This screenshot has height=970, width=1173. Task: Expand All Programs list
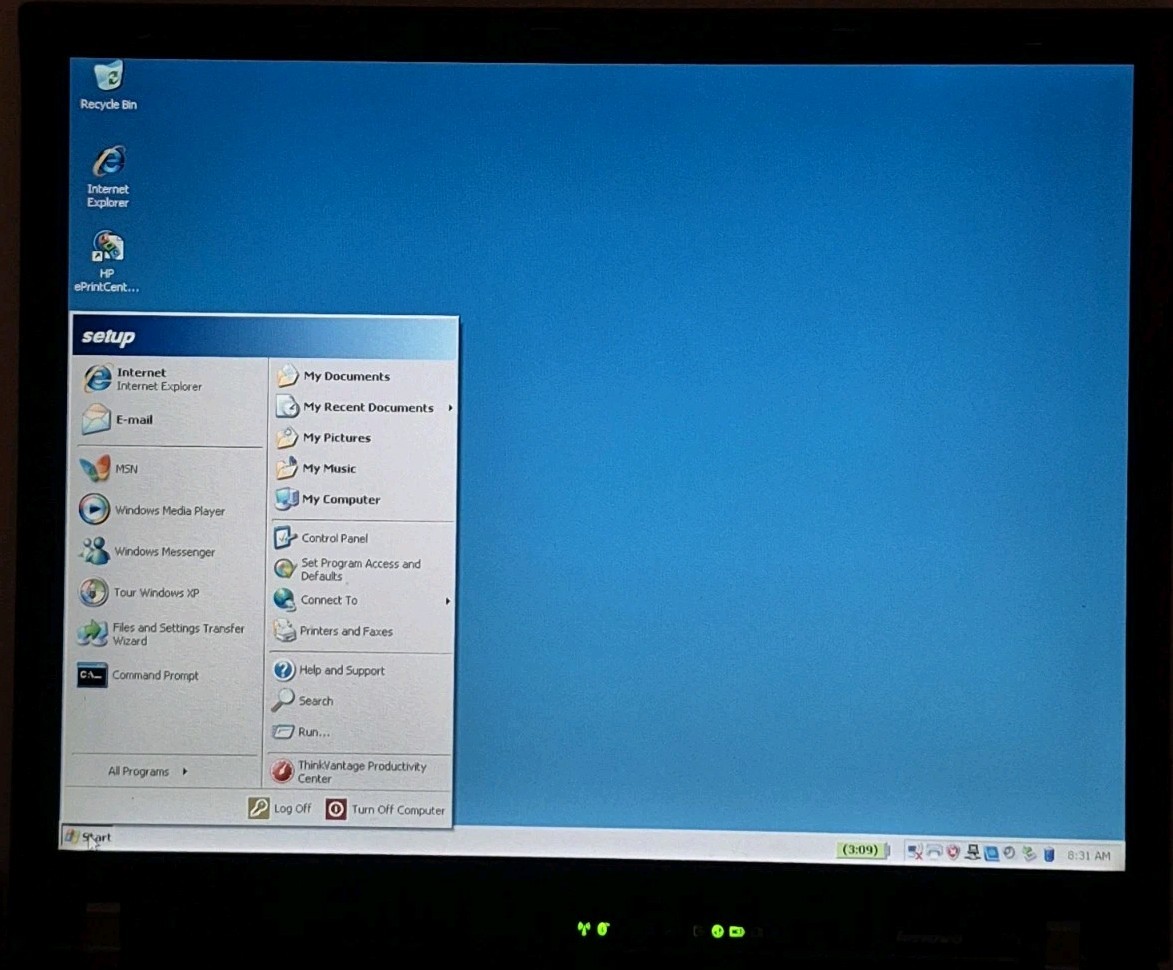(148, 771)
